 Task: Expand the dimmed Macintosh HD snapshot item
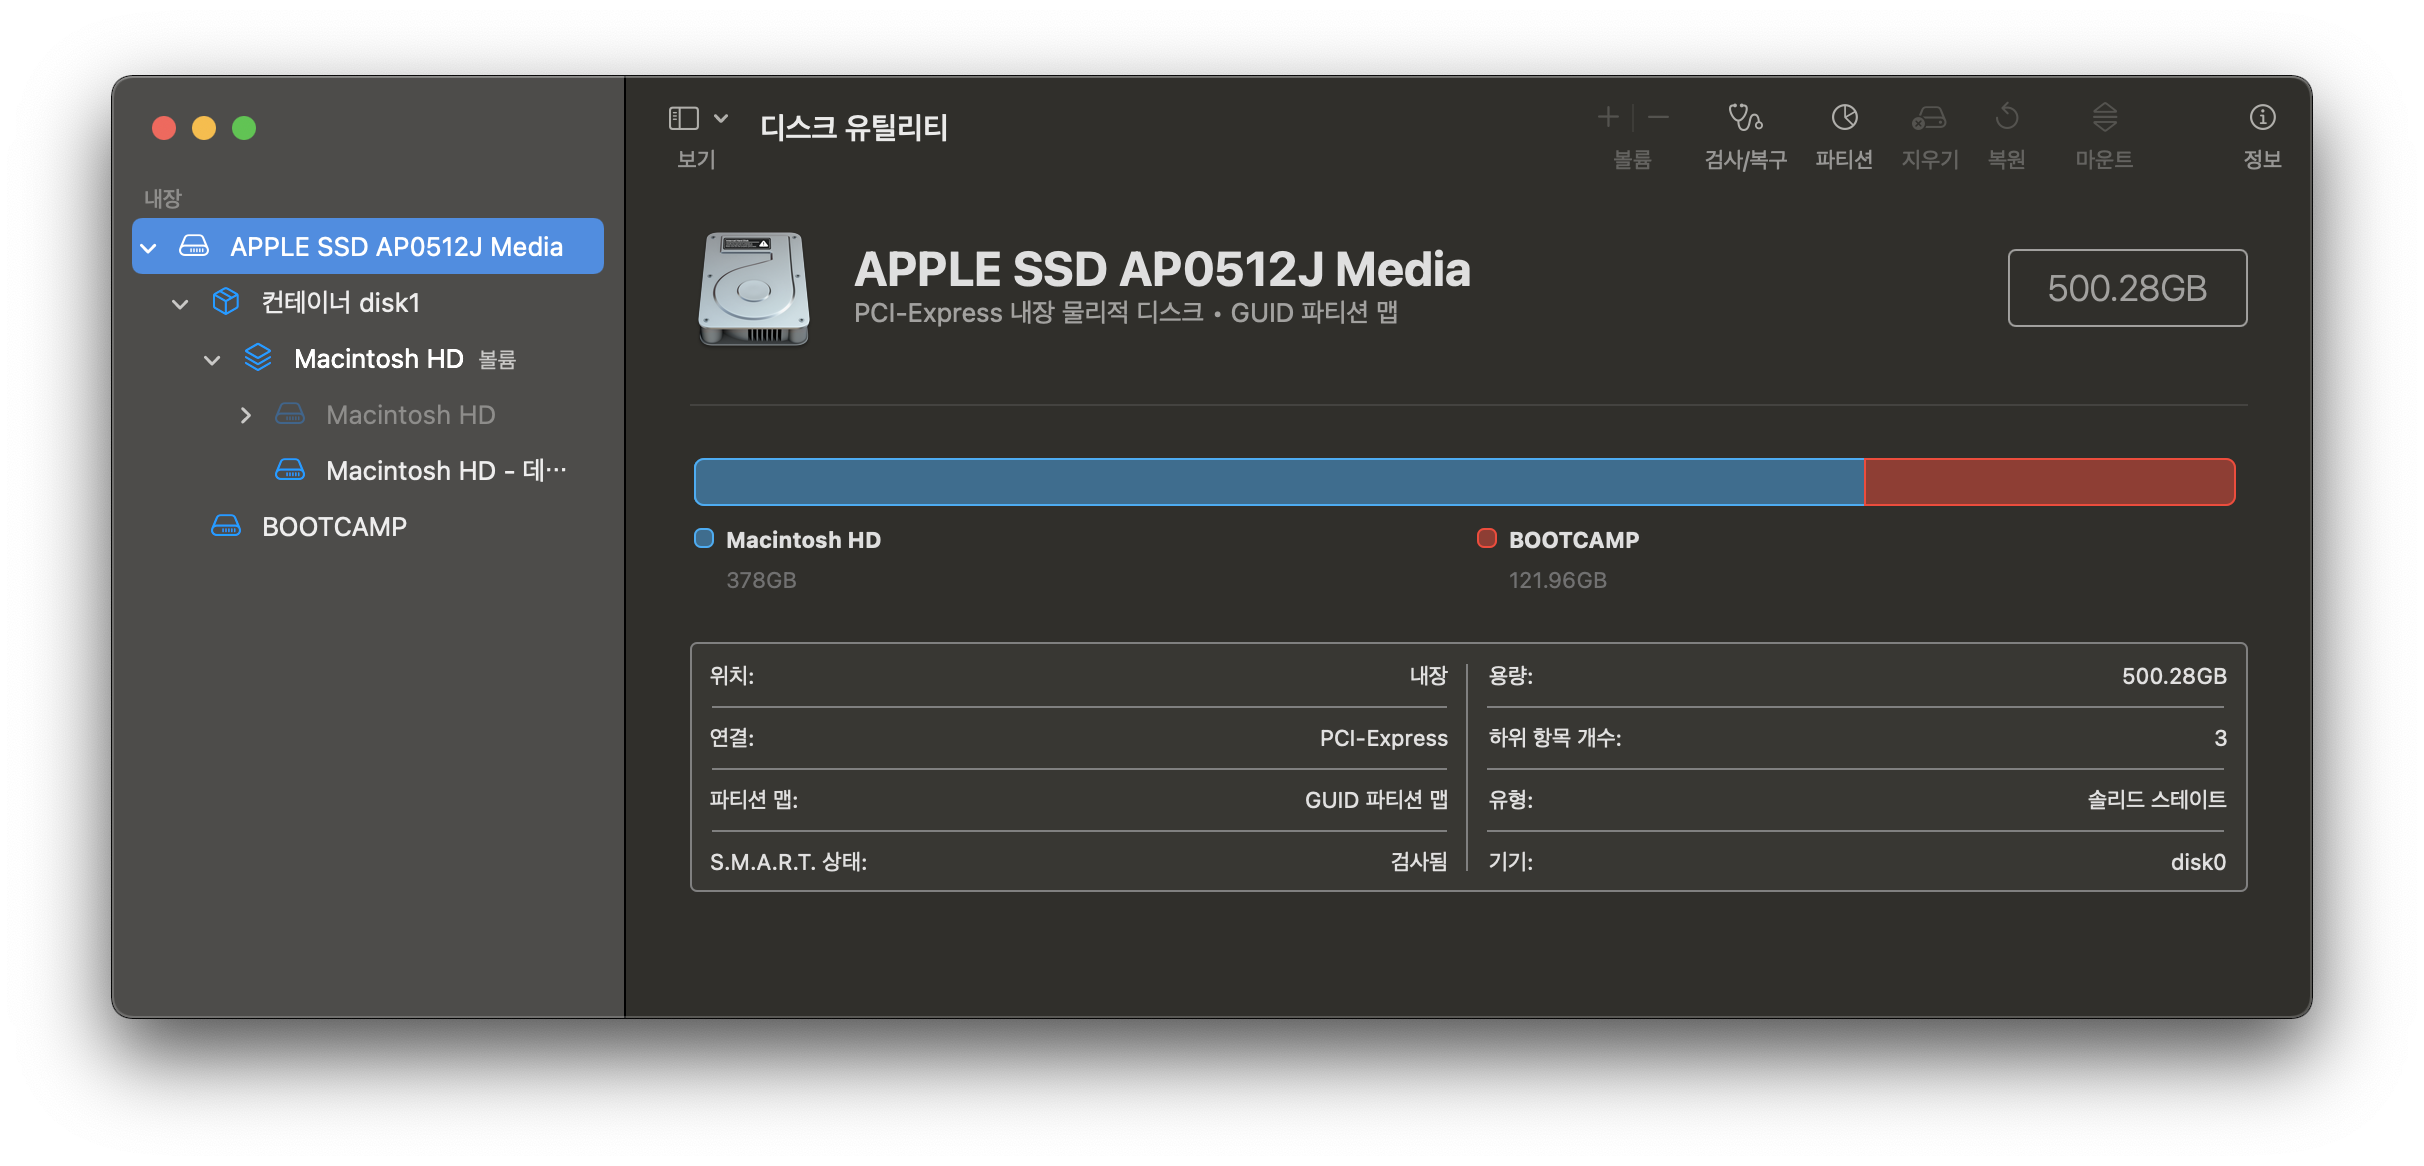[x=245, y=415]
